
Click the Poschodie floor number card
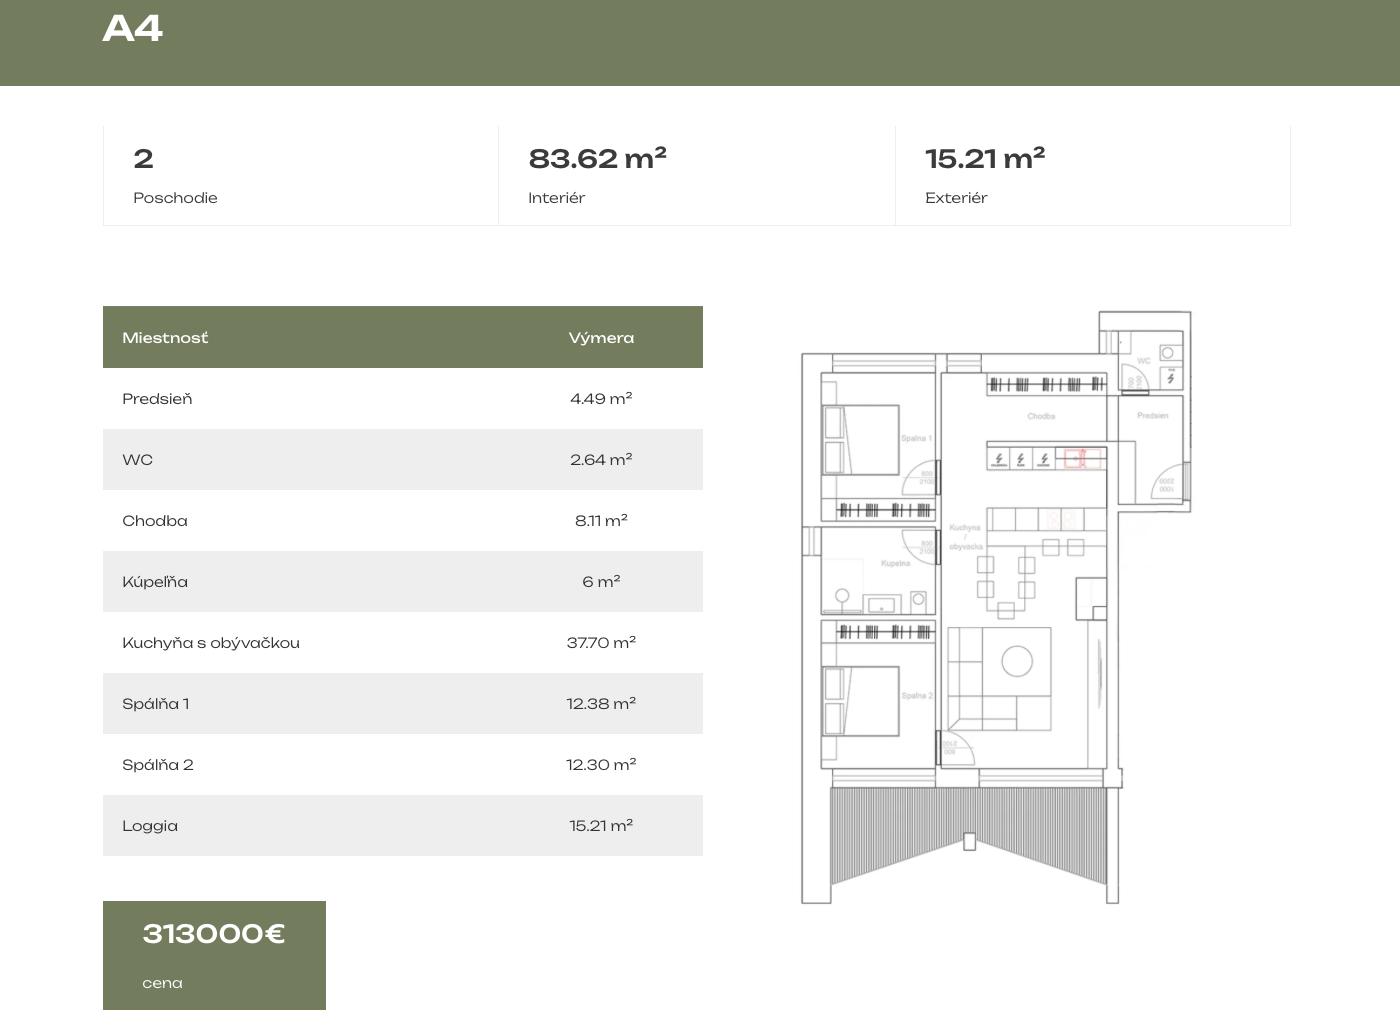point(300,175)
